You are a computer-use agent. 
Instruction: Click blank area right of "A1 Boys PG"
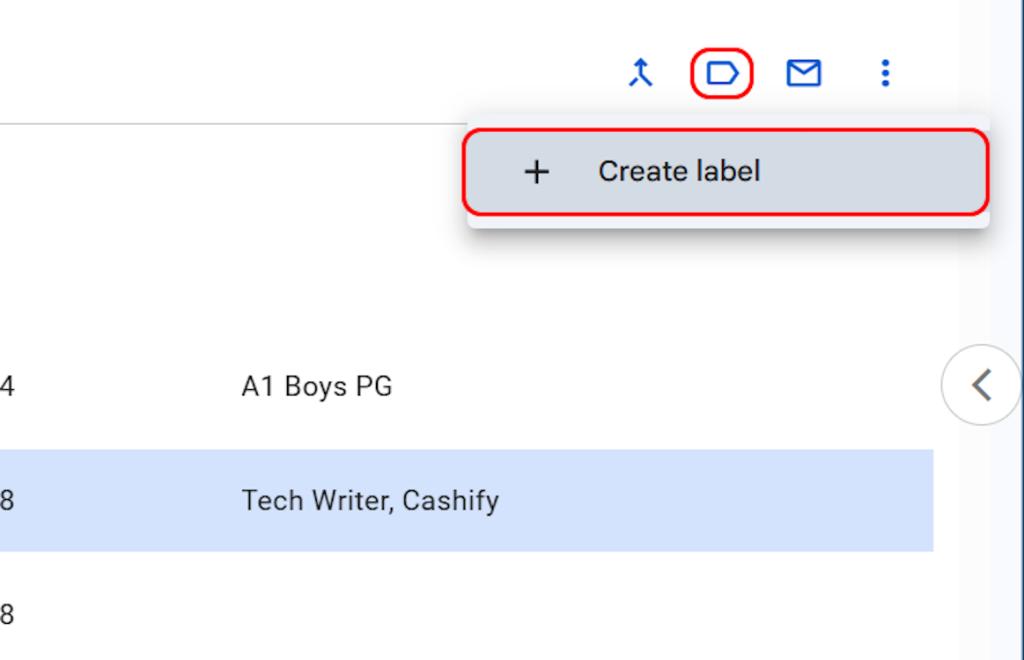[x=650, y=386]
